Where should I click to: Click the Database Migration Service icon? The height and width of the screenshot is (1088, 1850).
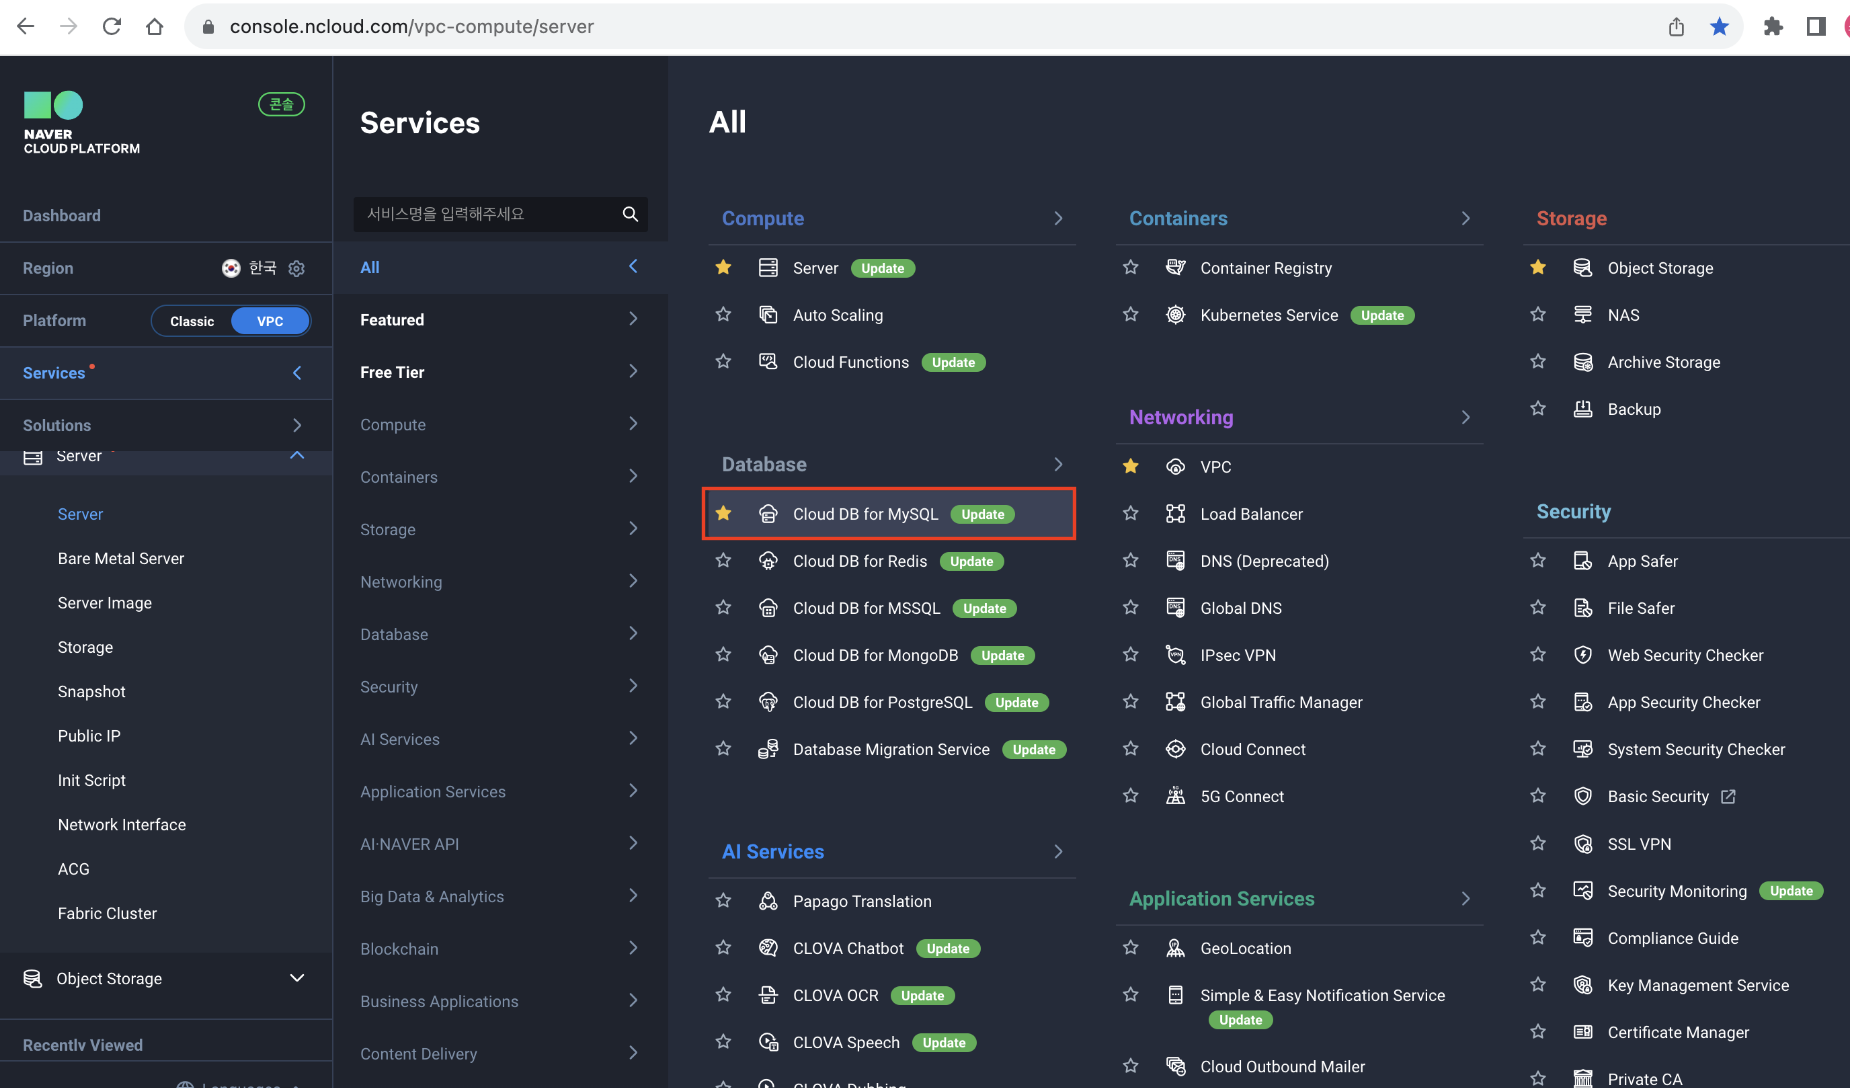coord(768,749)
